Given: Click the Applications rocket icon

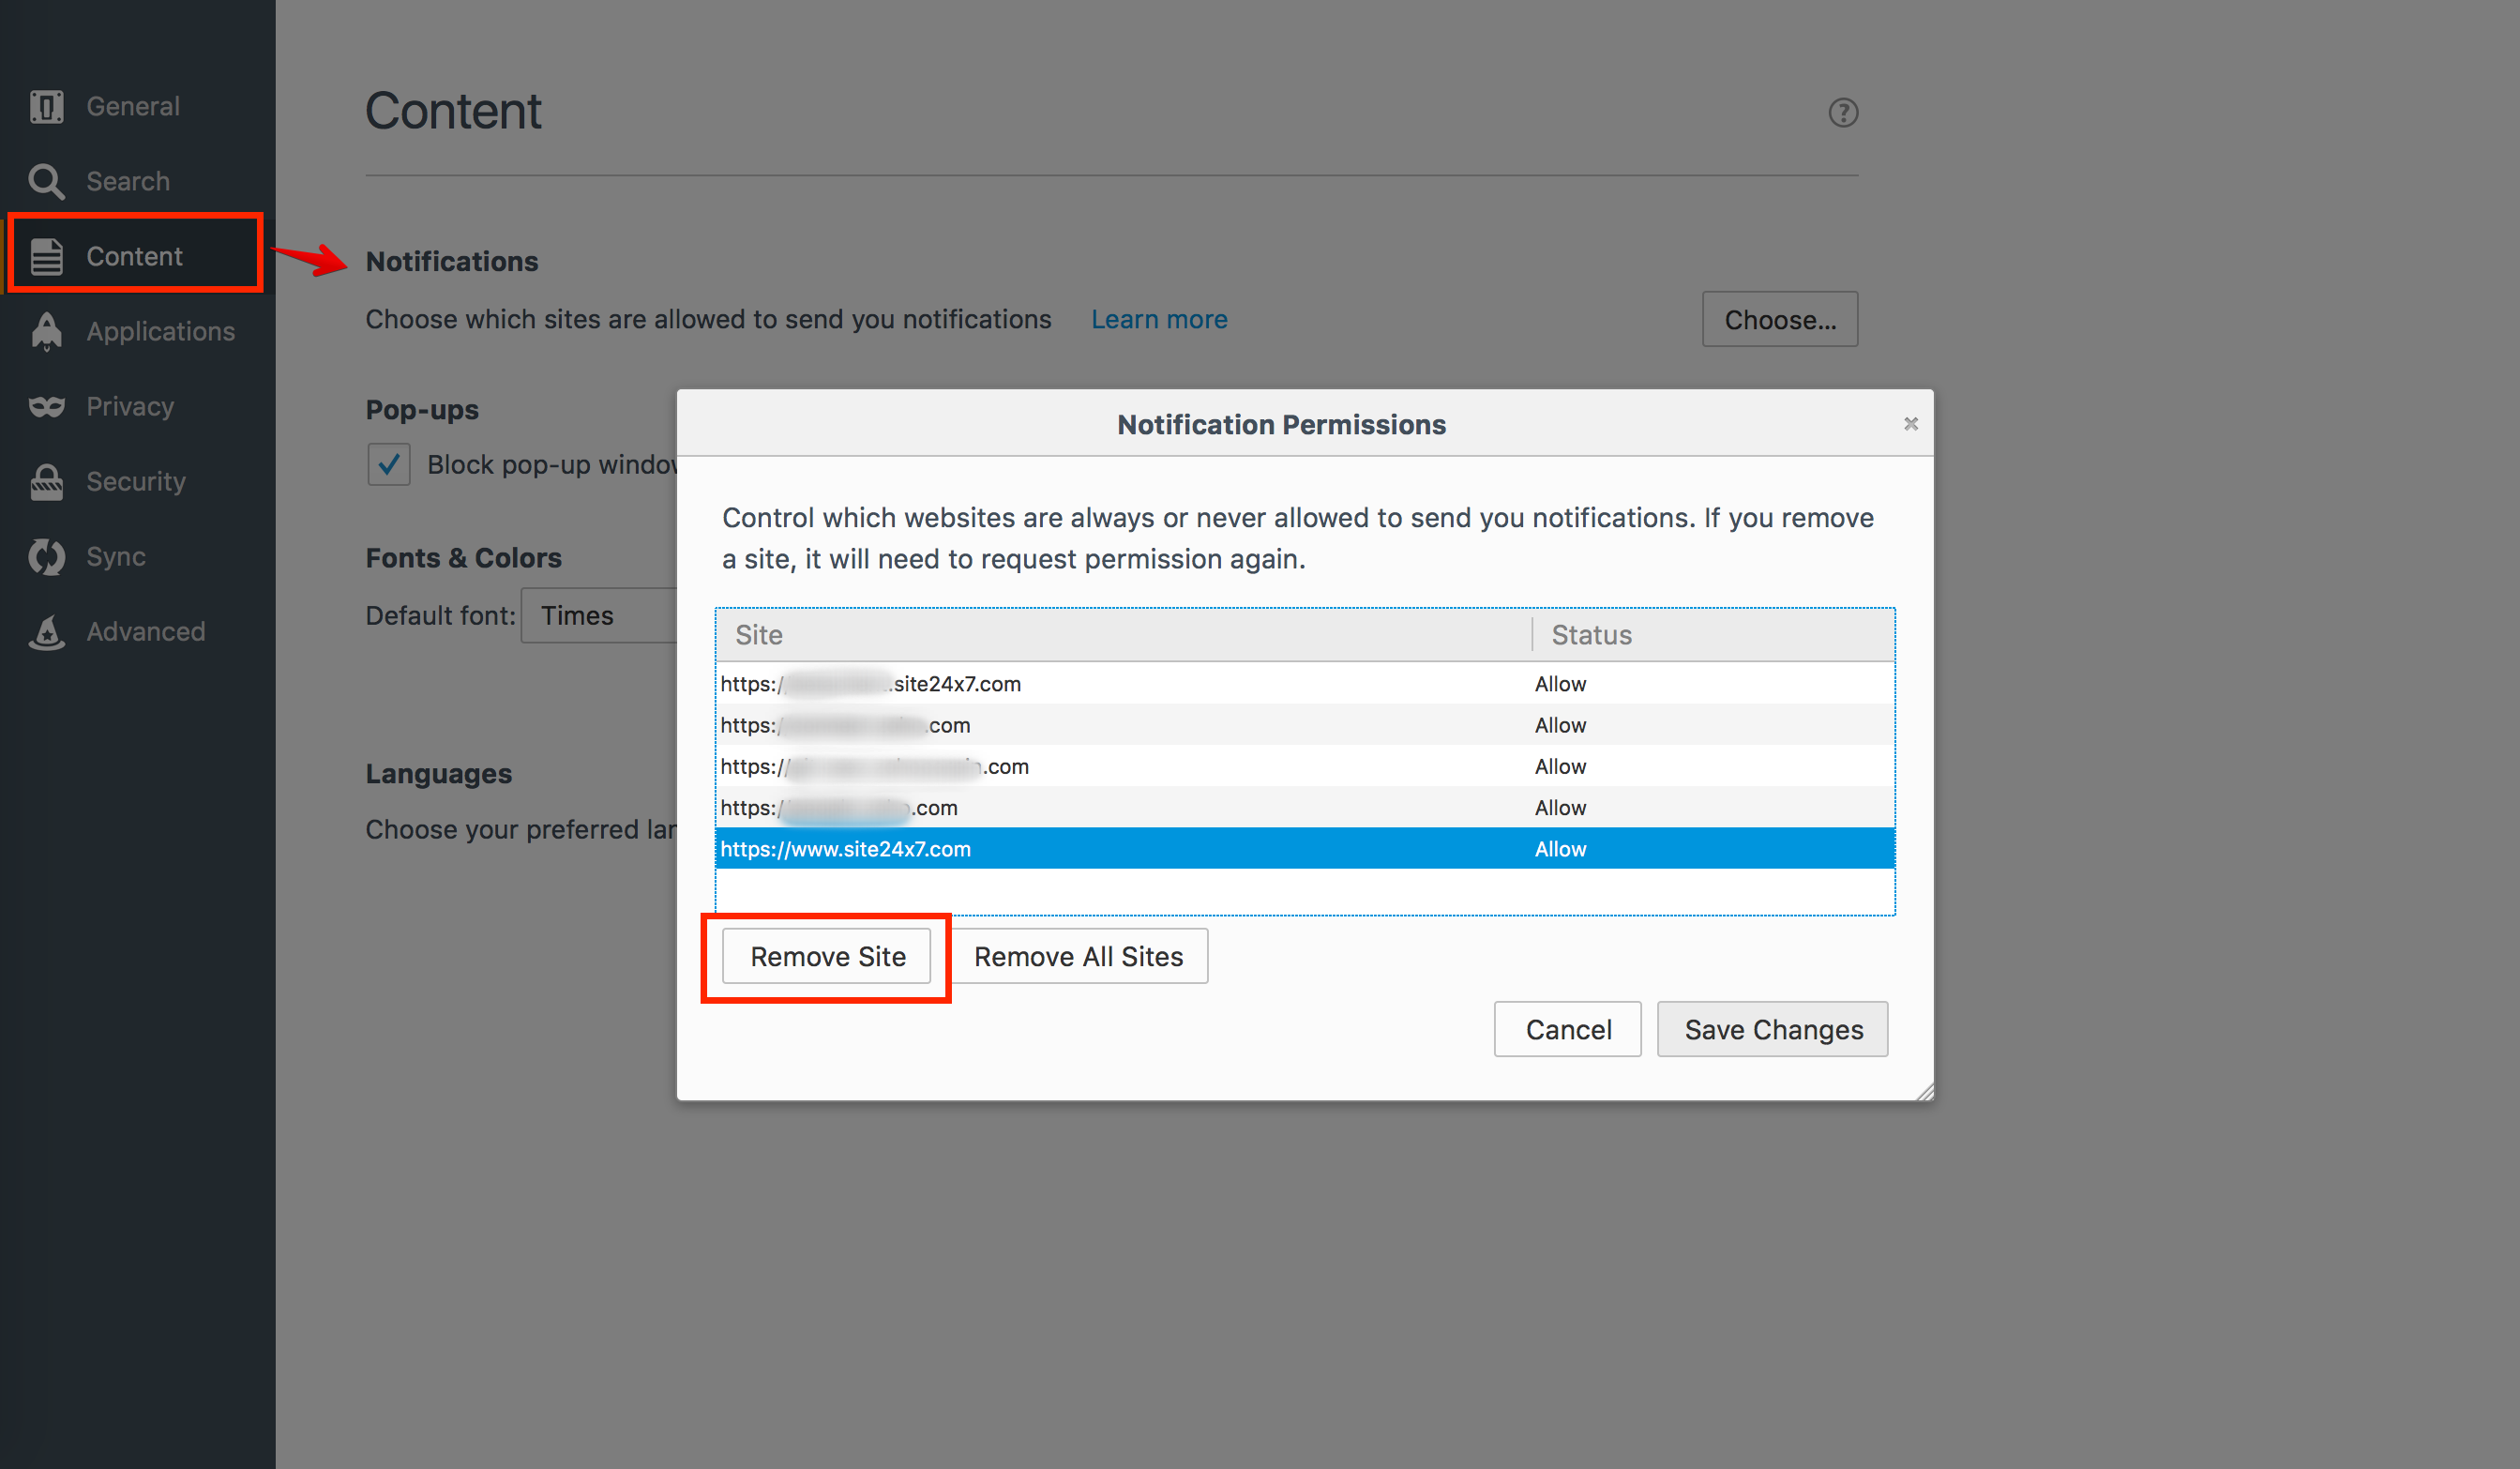Looking at the screenshot, I should tap(46, 331).
